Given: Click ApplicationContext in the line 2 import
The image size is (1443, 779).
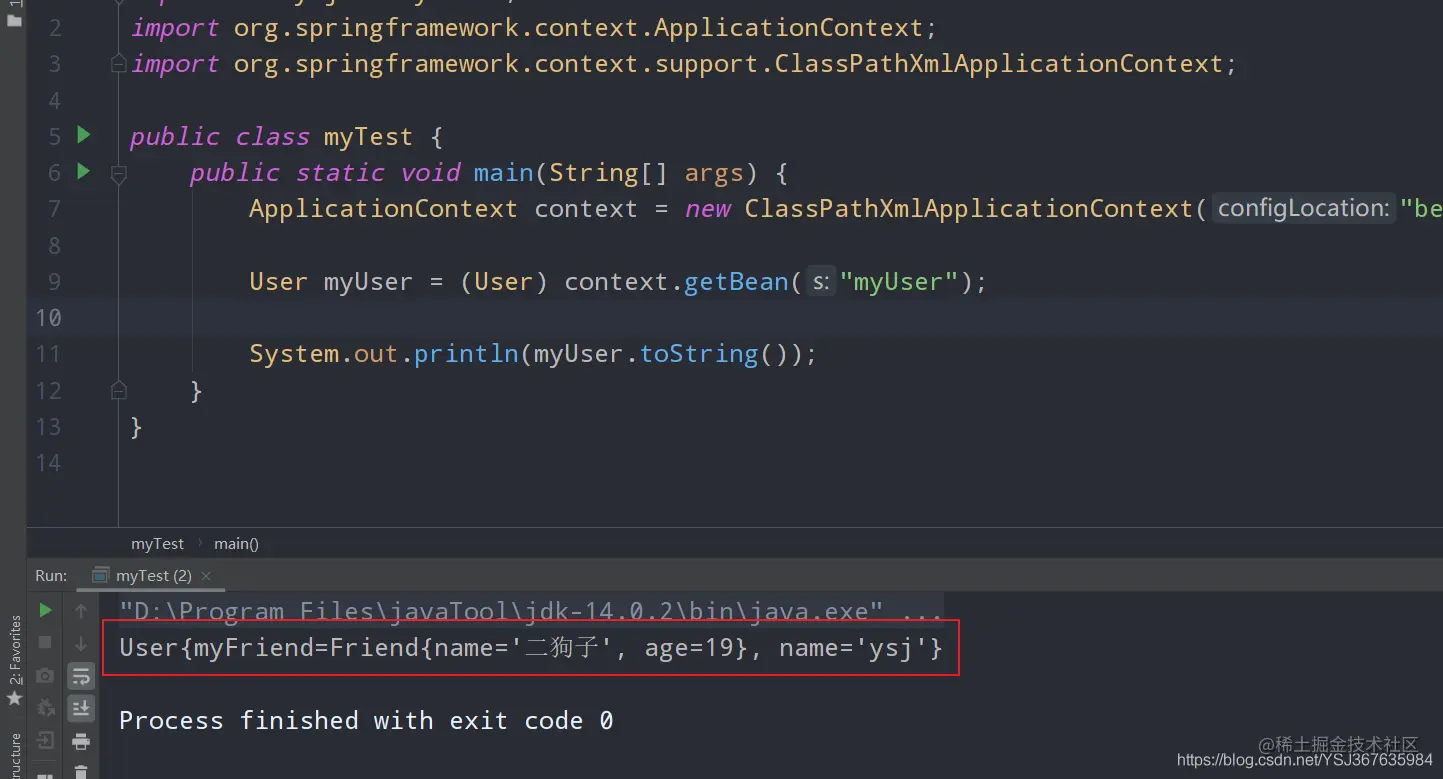Looking at the screenshot, I should click(x=788, y=28).
